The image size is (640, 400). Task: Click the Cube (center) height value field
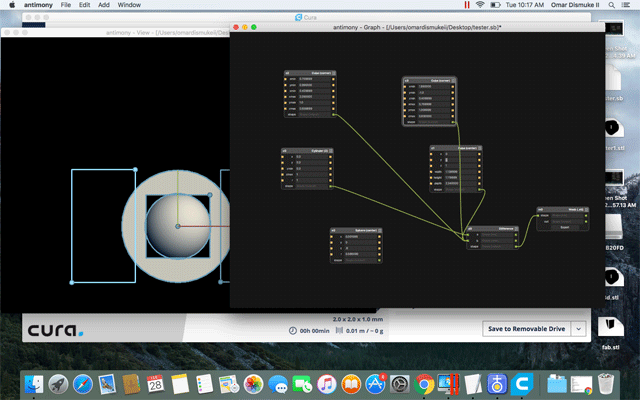[x=460, y=178]
